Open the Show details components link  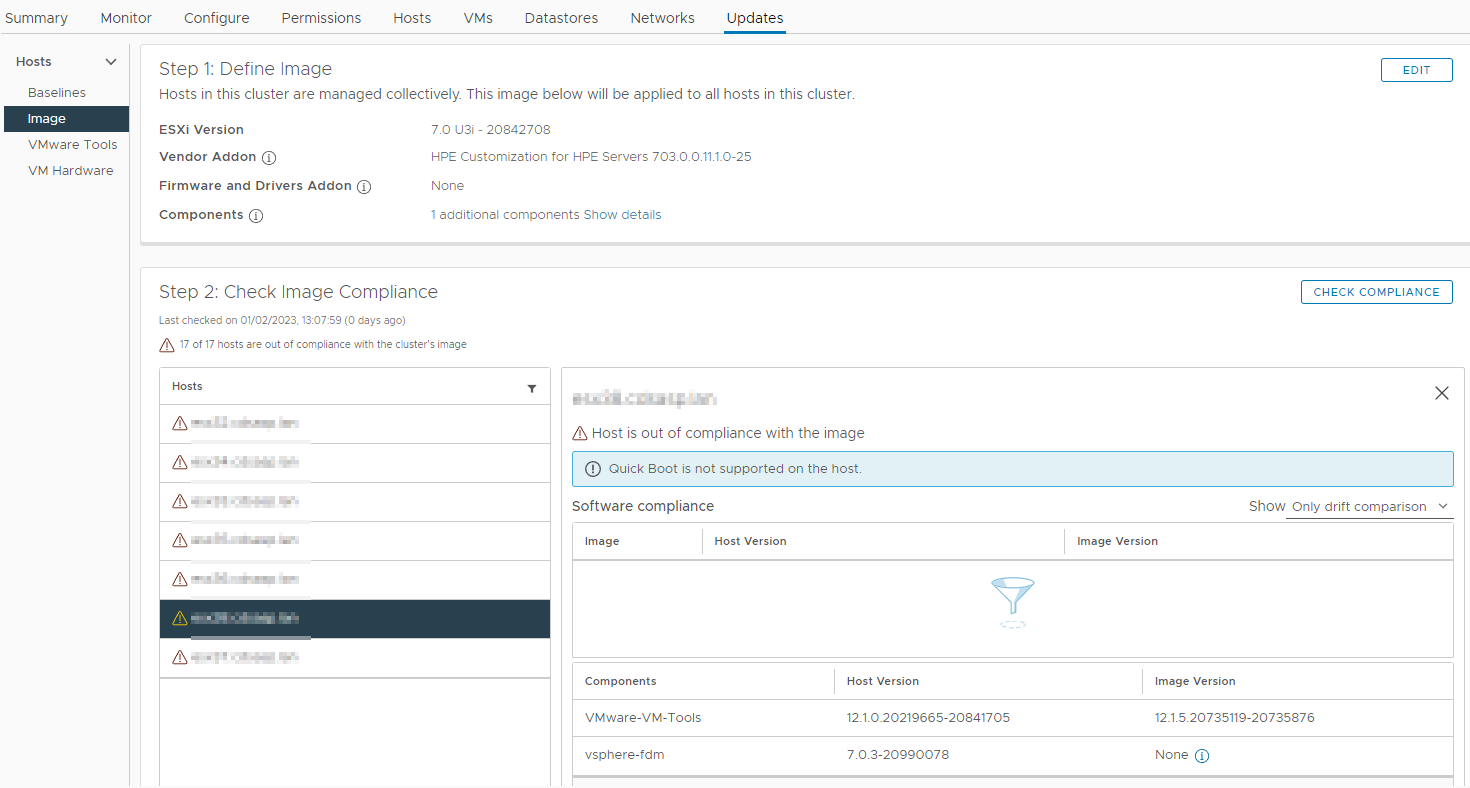click(x=622, y=215)
